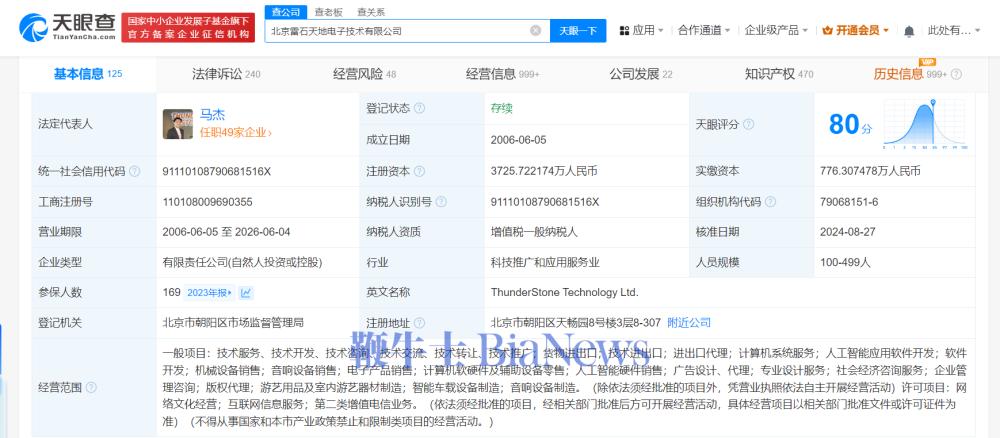Open help icon beside 历史信息 tab
Screen dimensions: 1000x438
click(x=956, y=75)
